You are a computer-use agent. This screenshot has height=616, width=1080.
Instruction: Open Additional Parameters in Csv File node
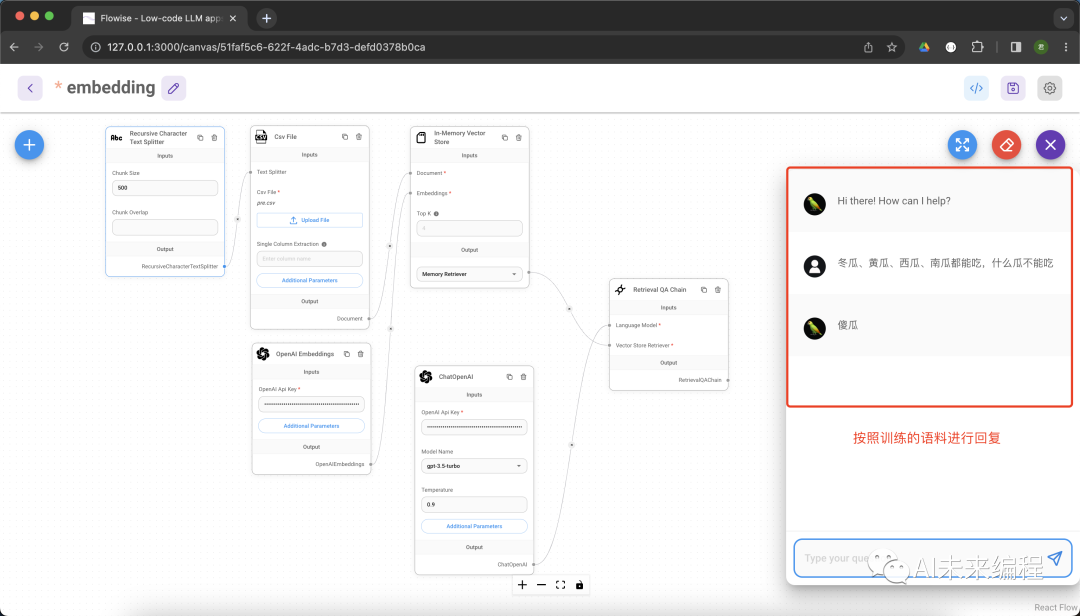click(x=309, y=280)
